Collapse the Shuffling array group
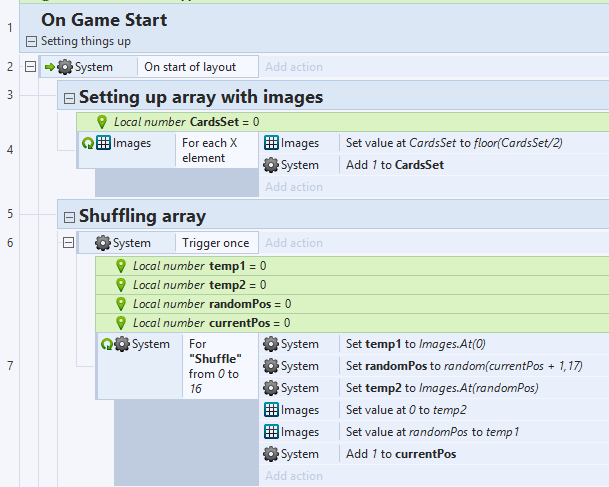 point(69,217)
